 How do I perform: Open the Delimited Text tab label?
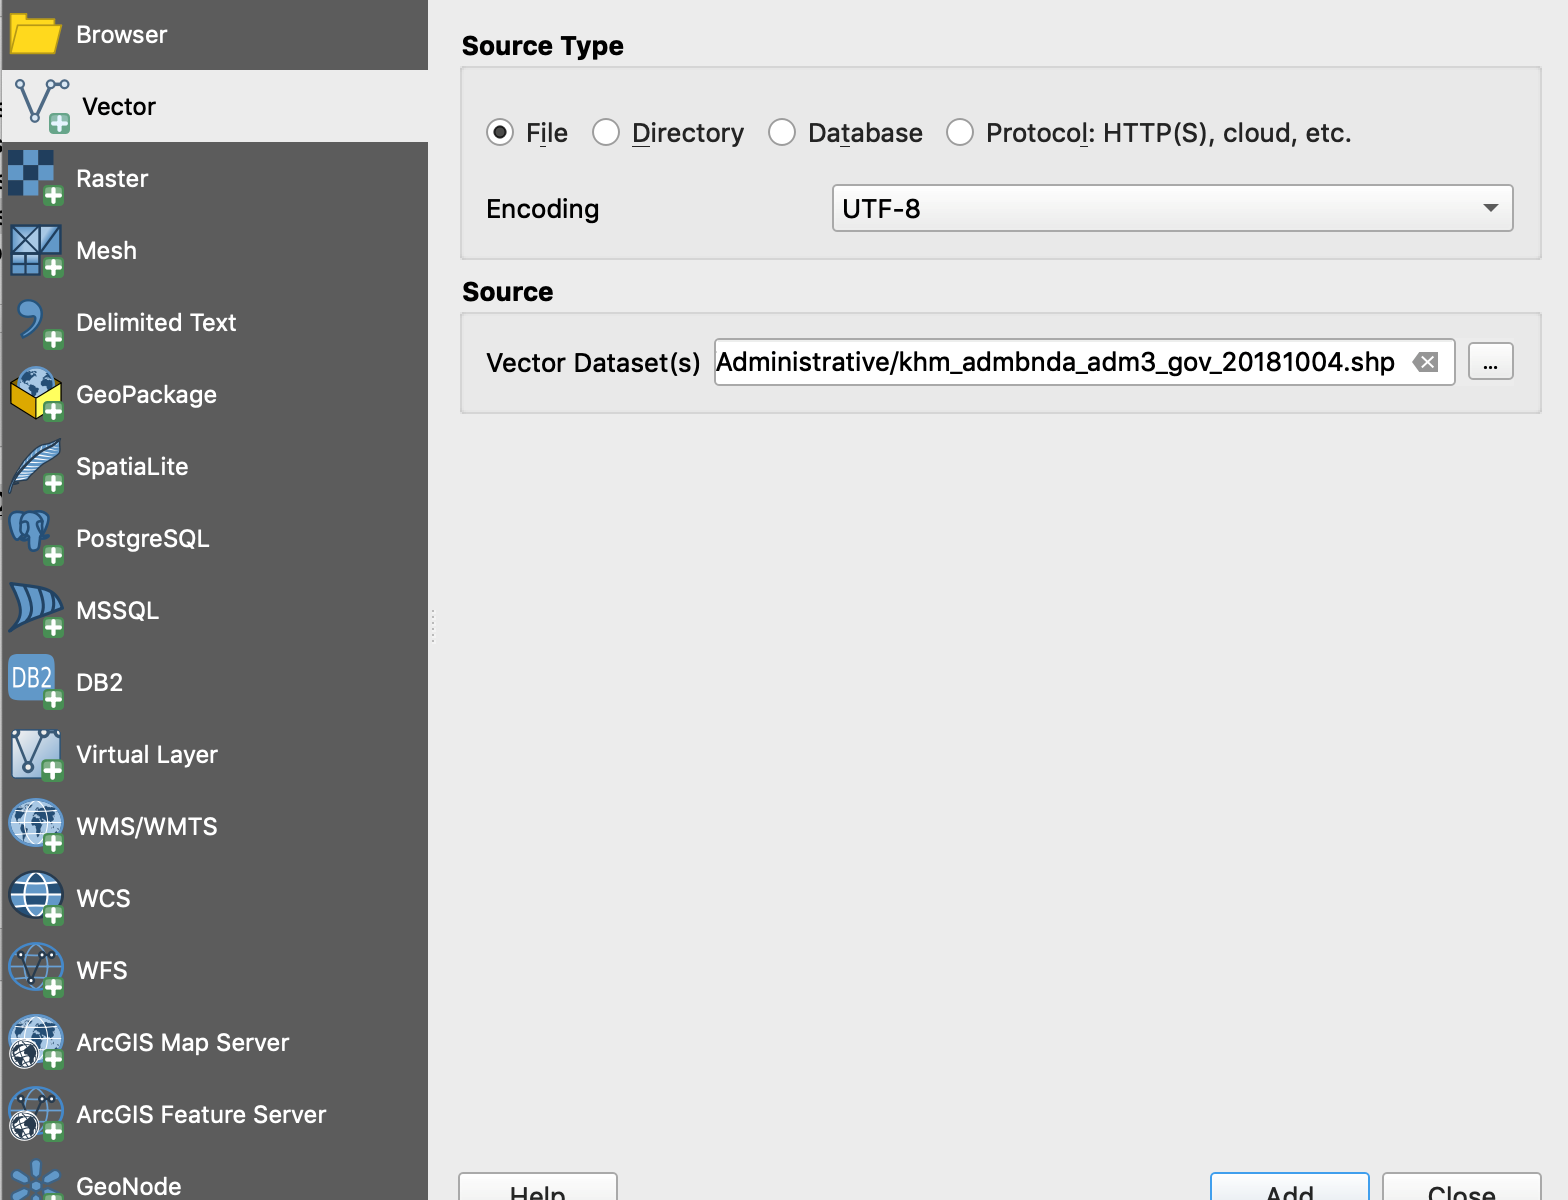pos(156,322)
